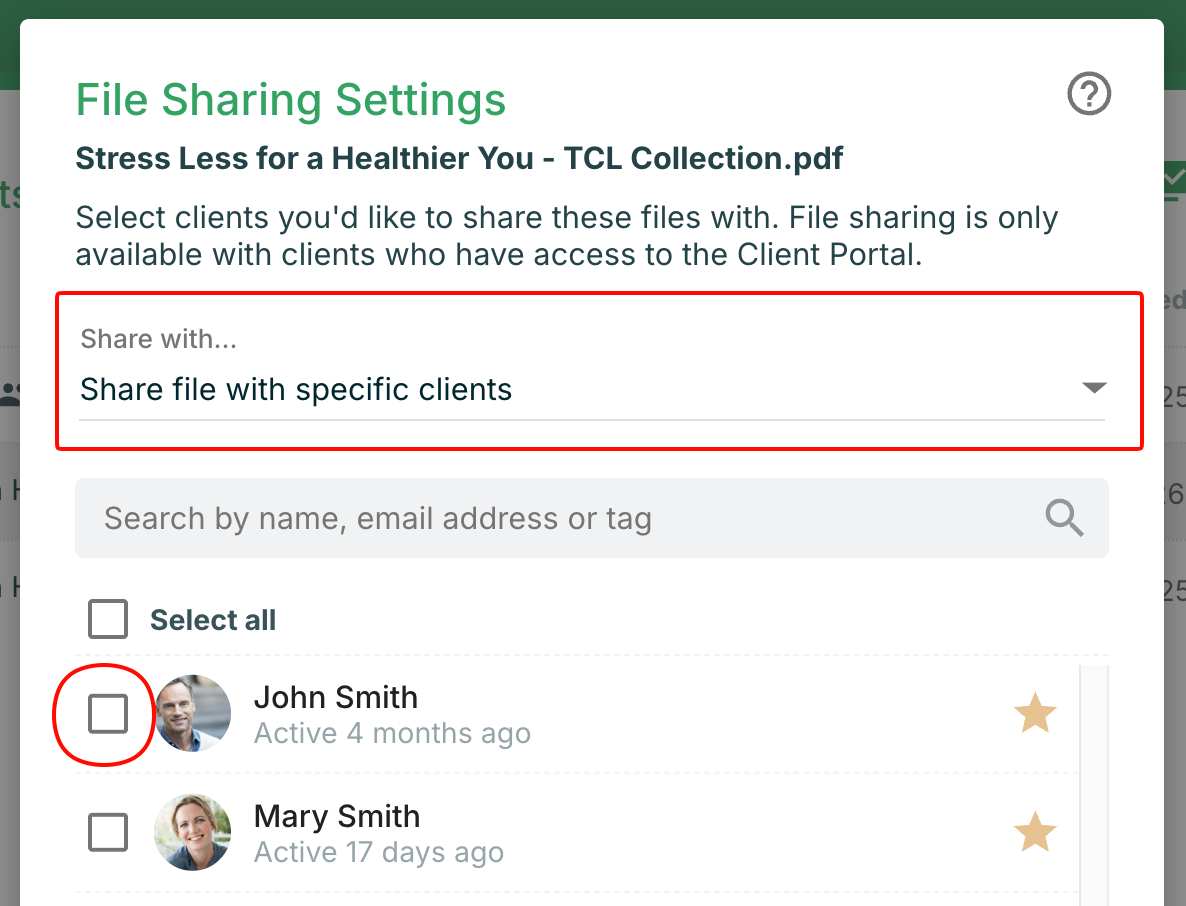The height and width of the screenshot is (906, 1186).
Task: Click the 'Share with...' field label
Action: [159, 339]
